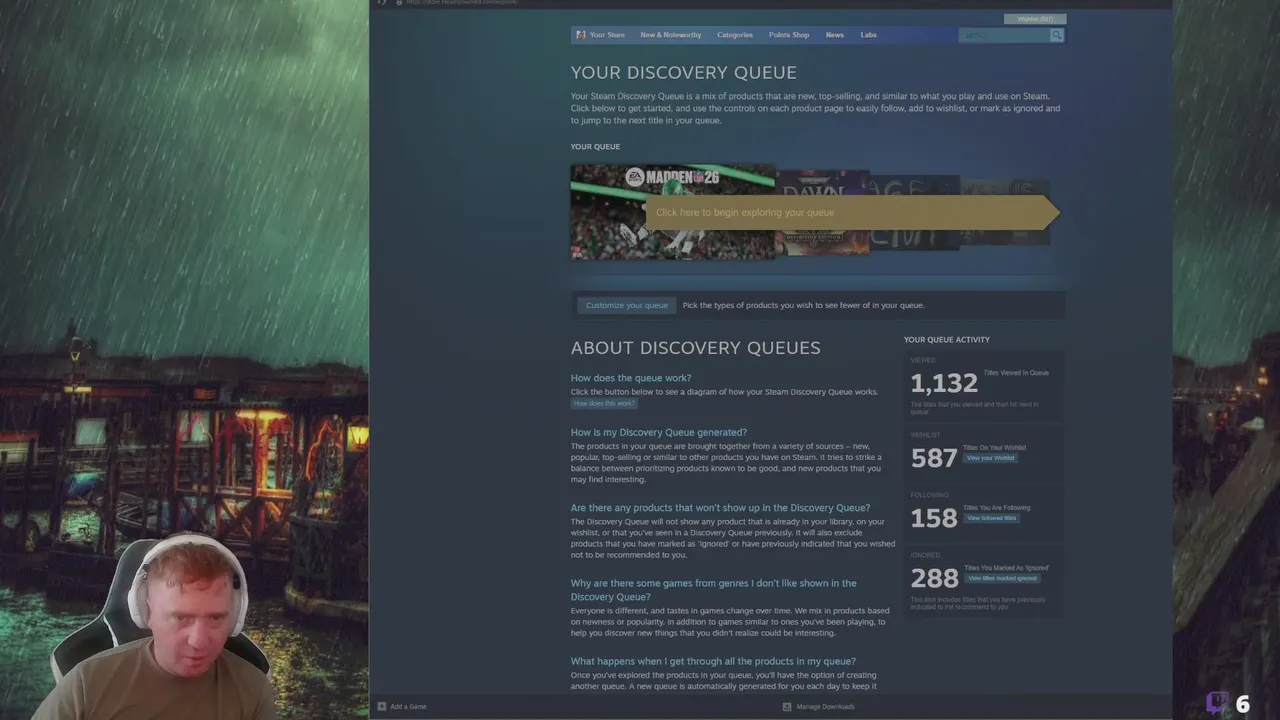Click the second game thumbnail in queue
The width and height of the screenshot is (1280, 720).
pos(823,212)
